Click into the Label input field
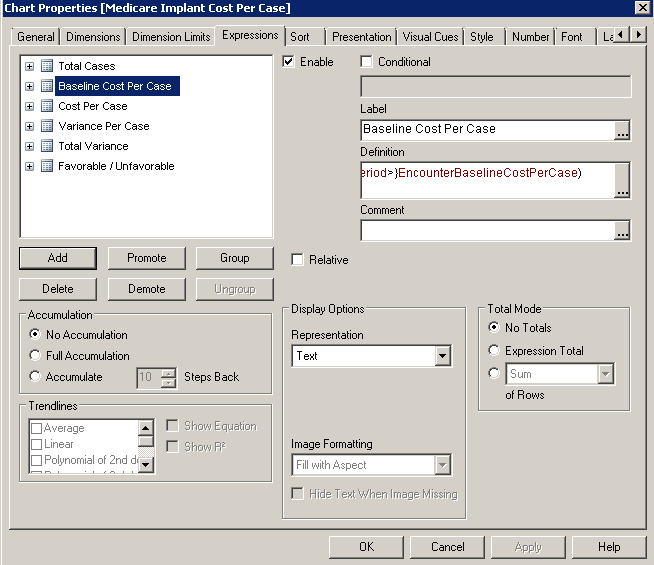Screen dimensions: 654x565 click(x=488, y=130)
